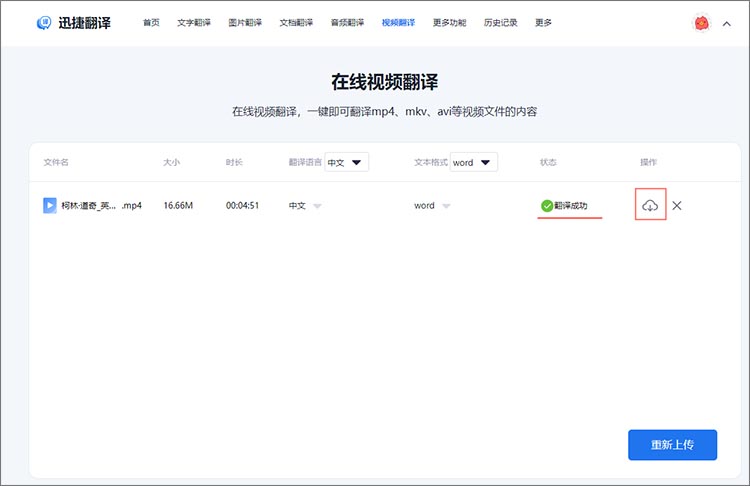Collapse the header with the up chevron

click(x=727, y=23)
